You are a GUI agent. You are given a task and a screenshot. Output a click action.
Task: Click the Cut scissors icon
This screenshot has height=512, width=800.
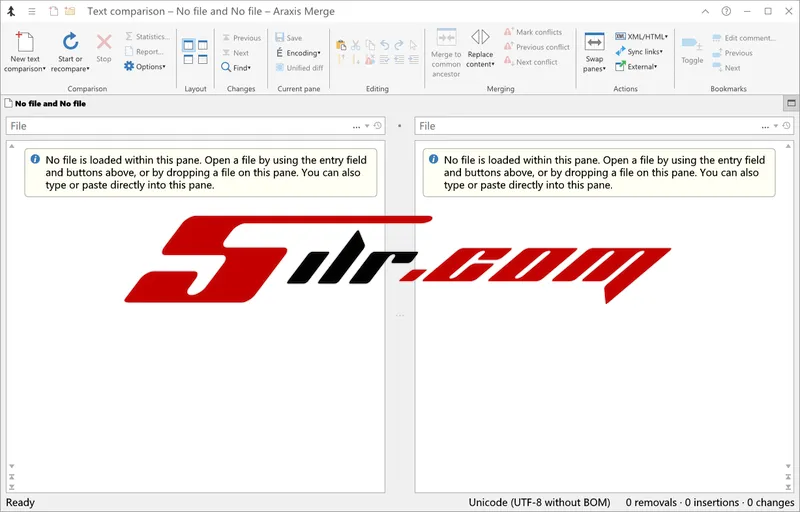356,45
